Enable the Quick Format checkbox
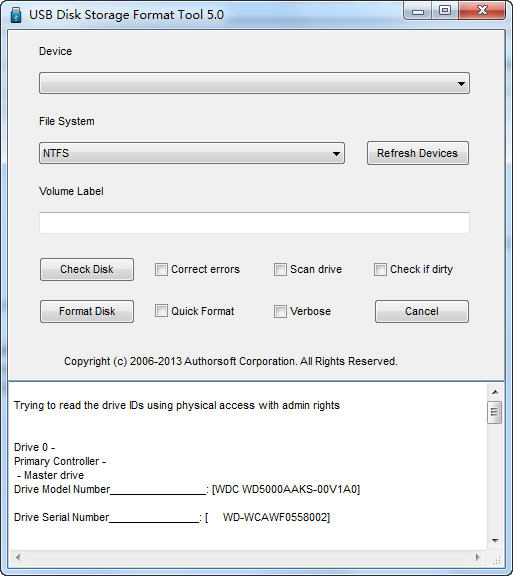 161,311
